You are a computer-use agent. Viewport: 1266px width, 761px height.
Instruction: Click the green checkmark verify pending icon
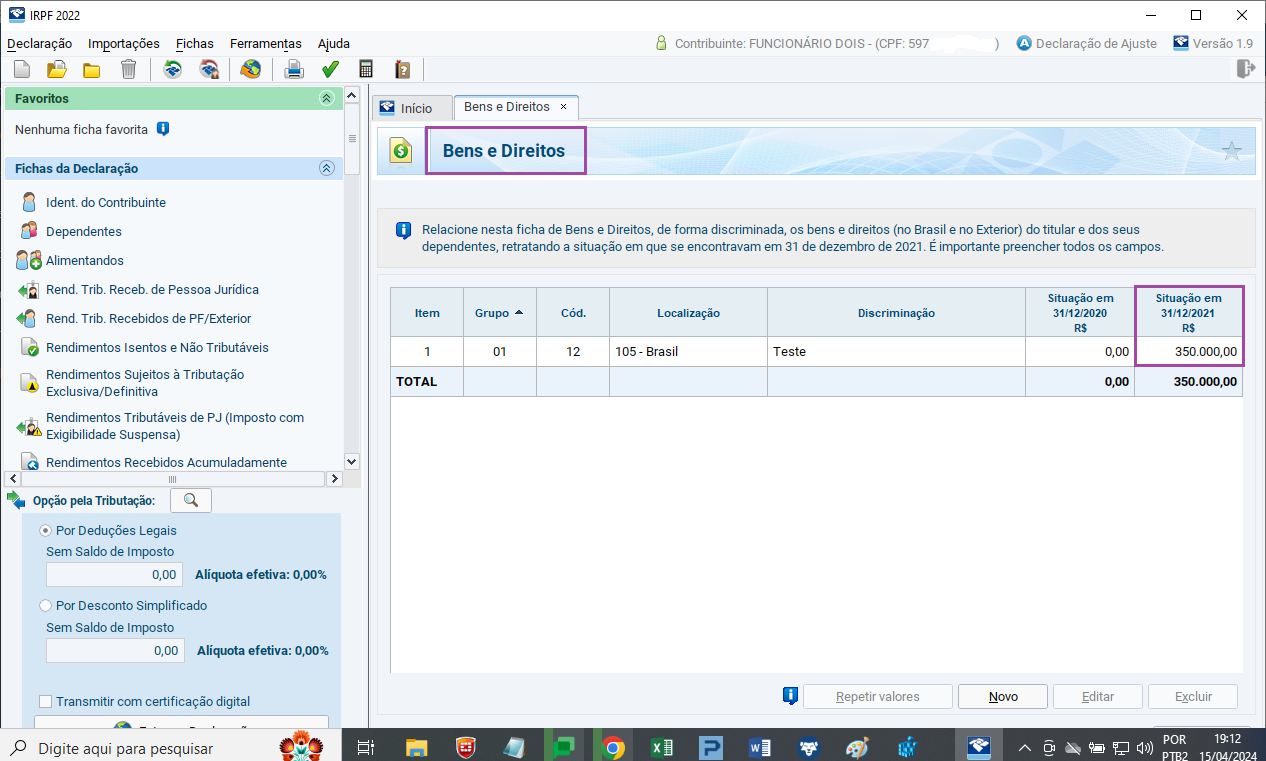[x=330, y=69]
